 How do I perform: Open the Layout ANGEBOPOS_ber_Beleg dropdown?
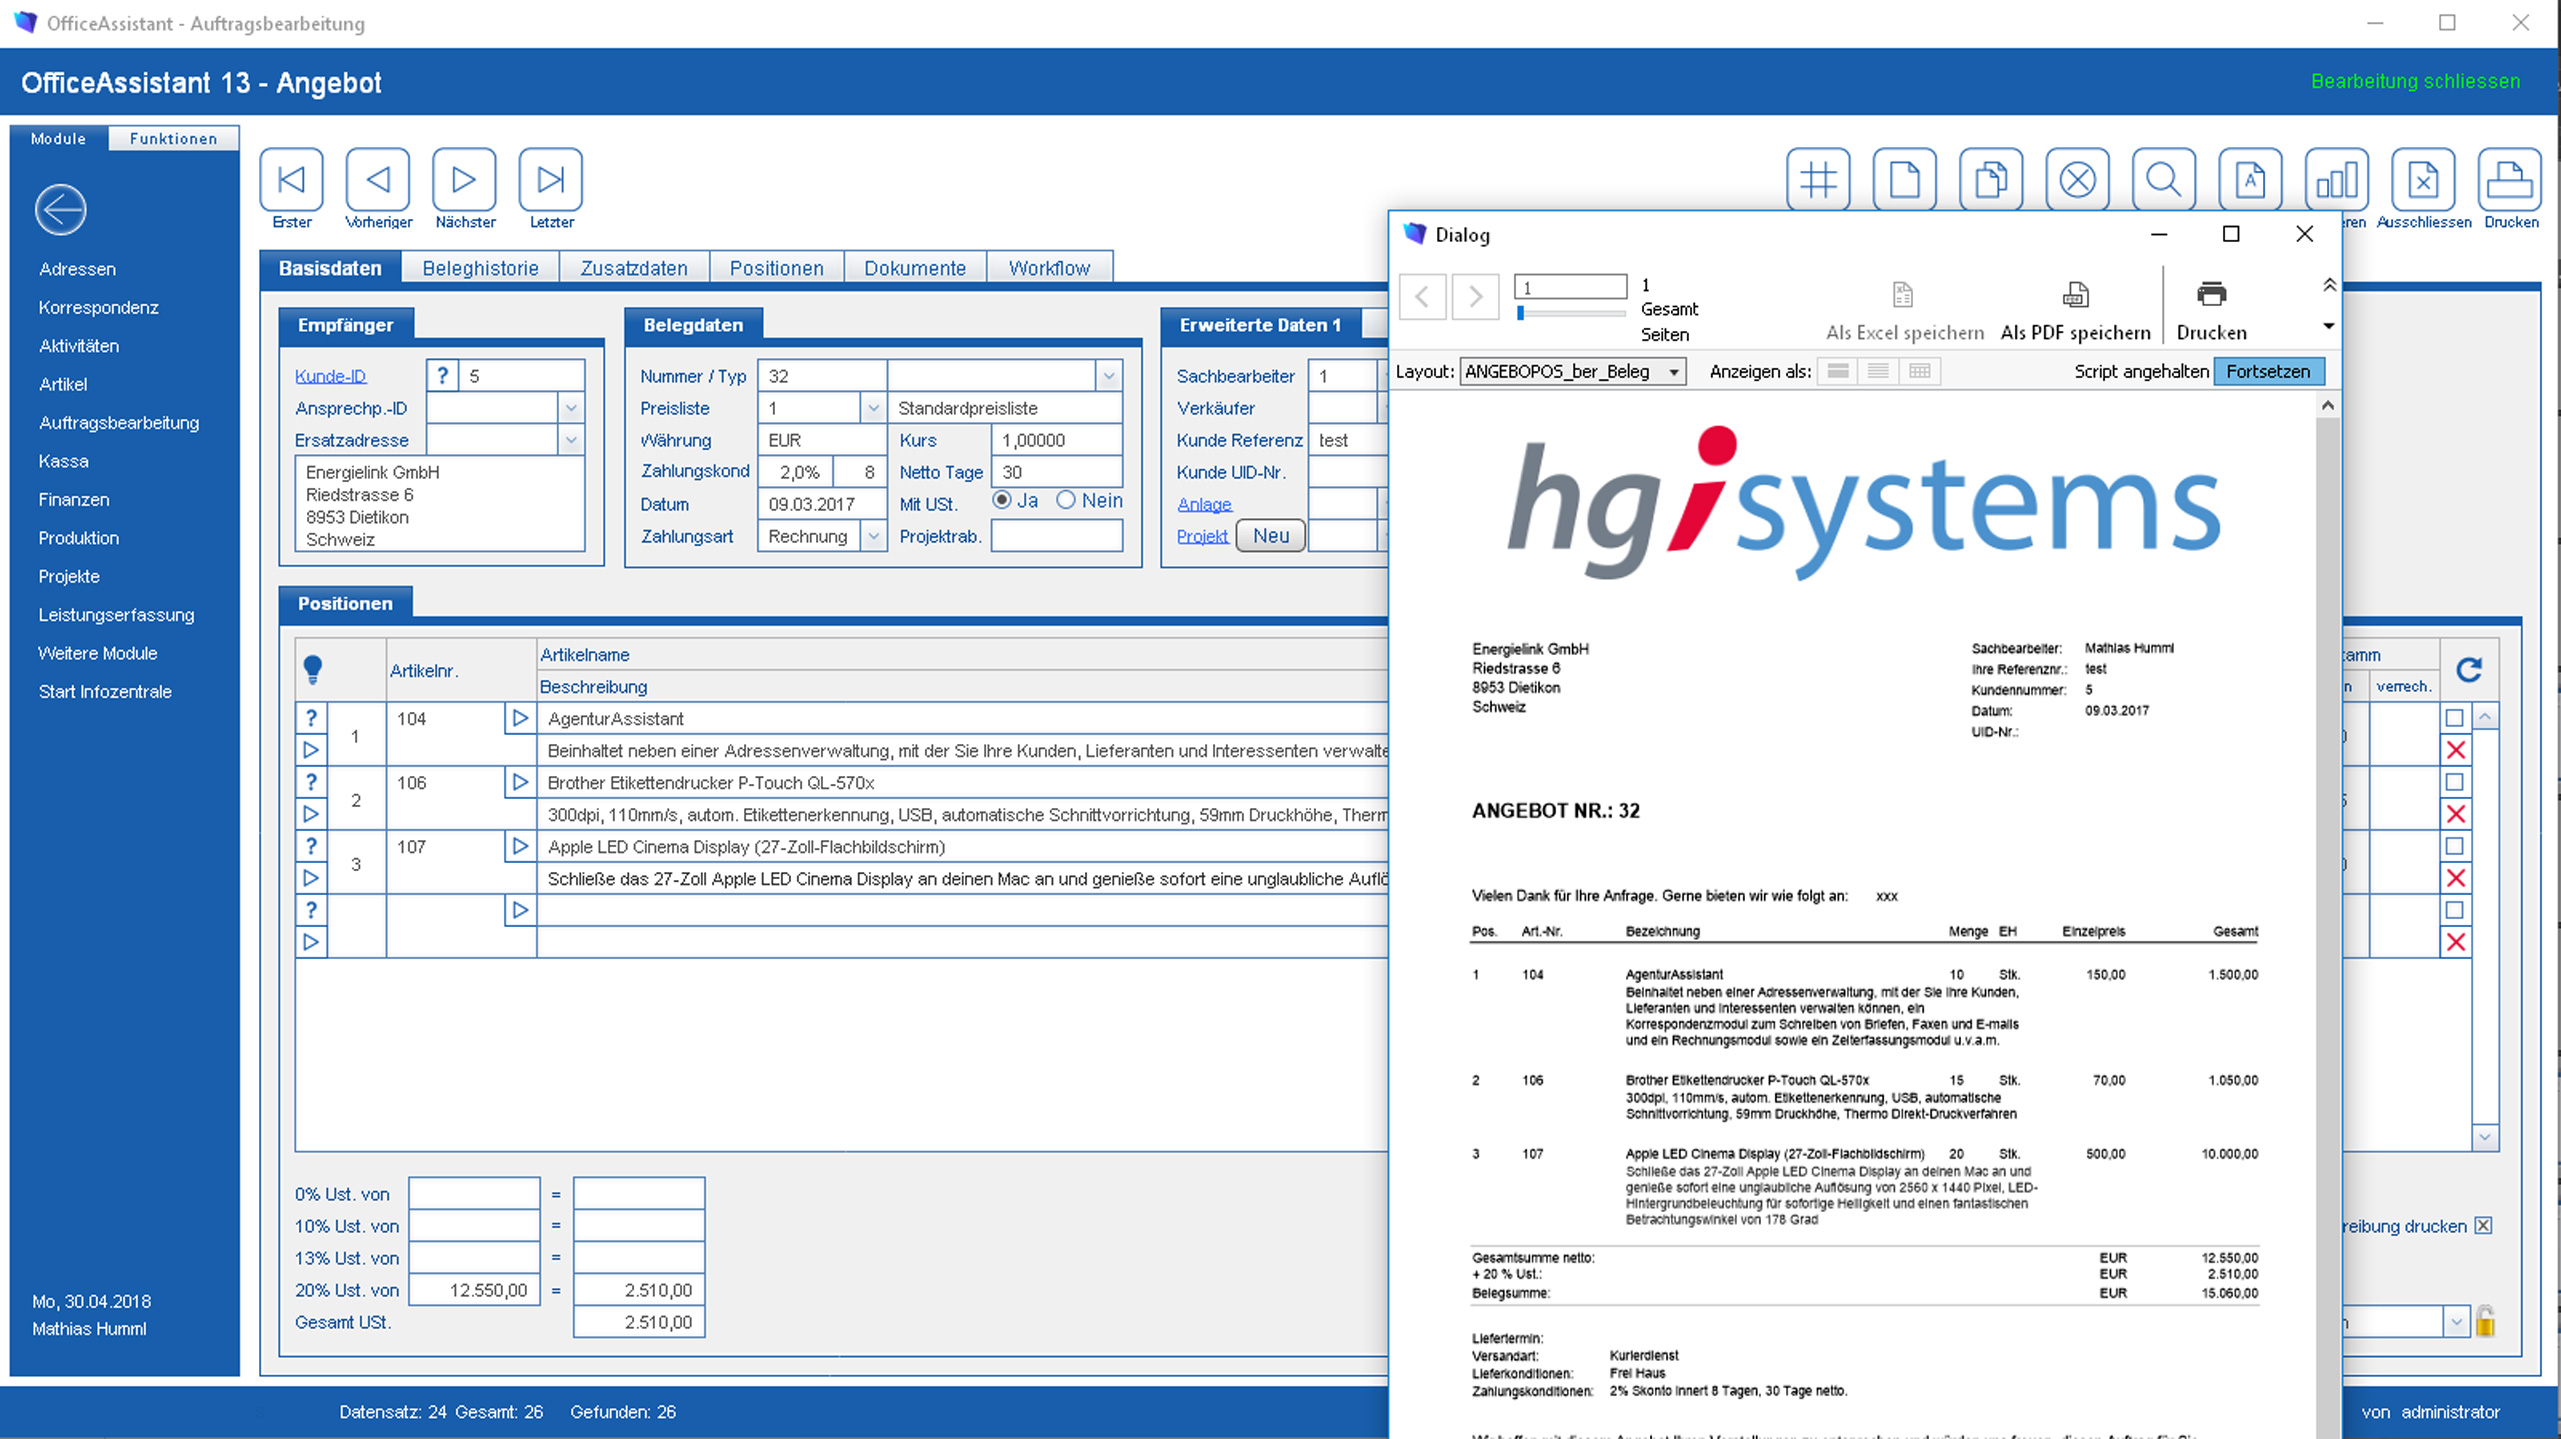click(1673, 372)
